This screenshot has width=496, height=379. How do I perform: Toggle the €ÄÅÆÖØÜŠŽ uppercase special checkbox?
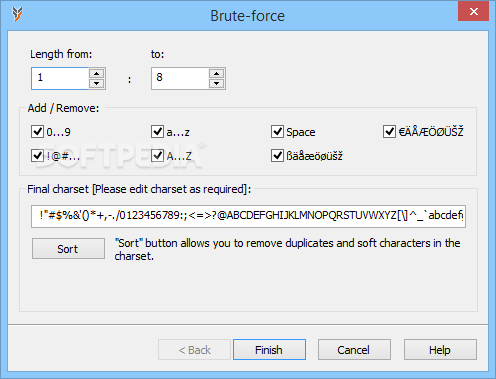pos(389,132)
